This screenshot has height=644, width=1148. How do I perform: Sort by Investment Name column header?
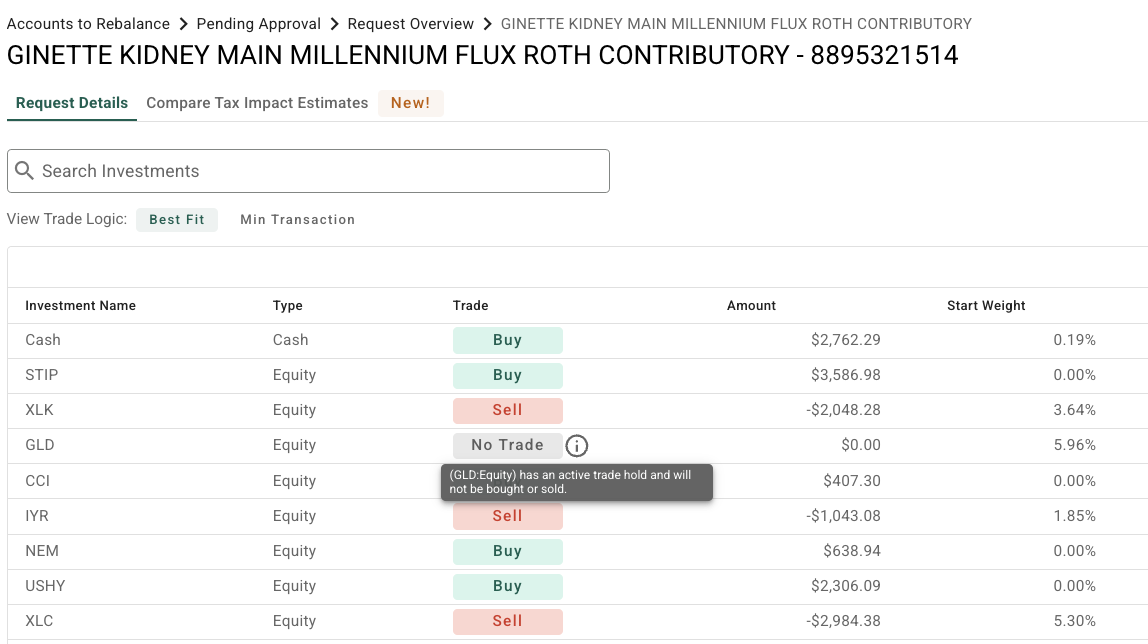click(80, 306)
